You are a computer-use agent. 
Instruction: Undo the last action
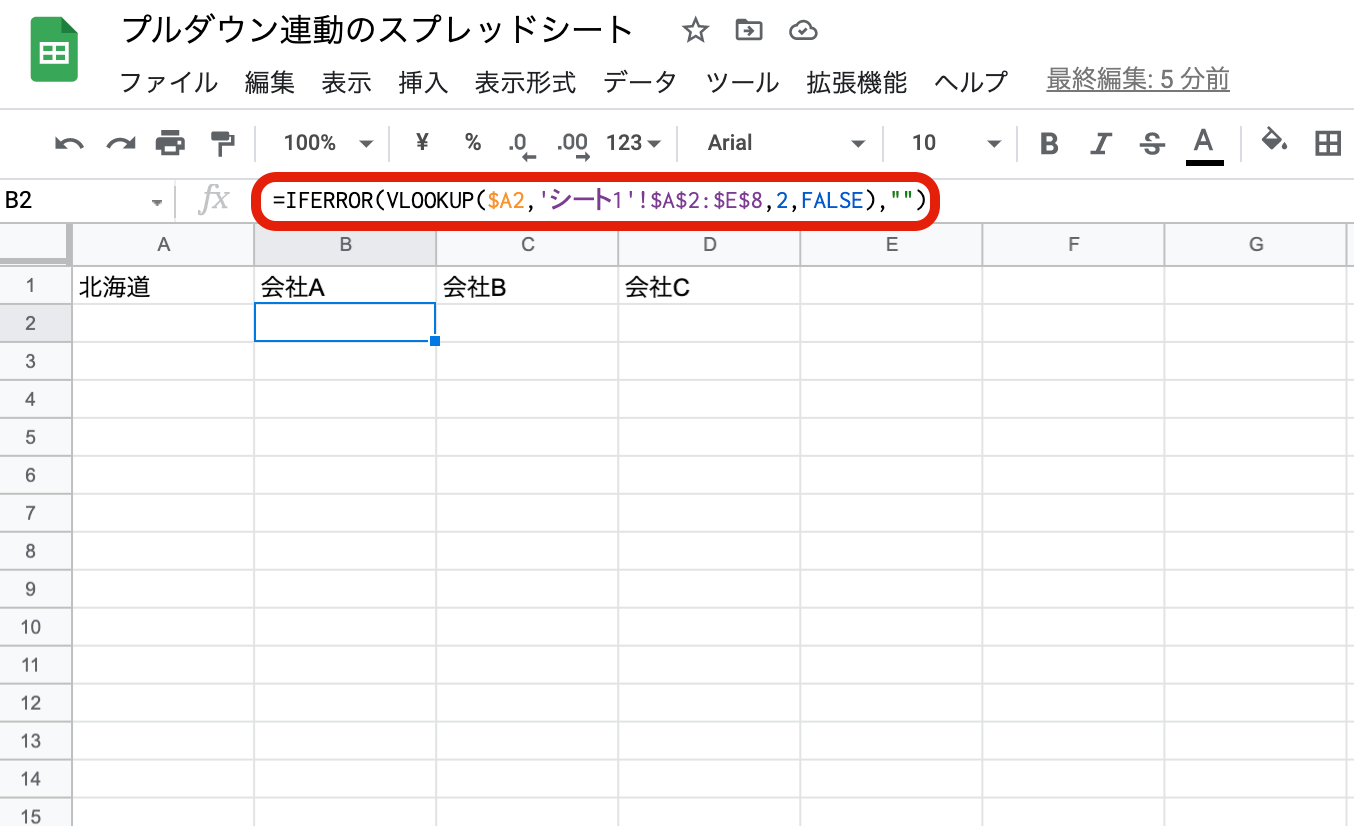pyautogui.click(x=69, y=143)
